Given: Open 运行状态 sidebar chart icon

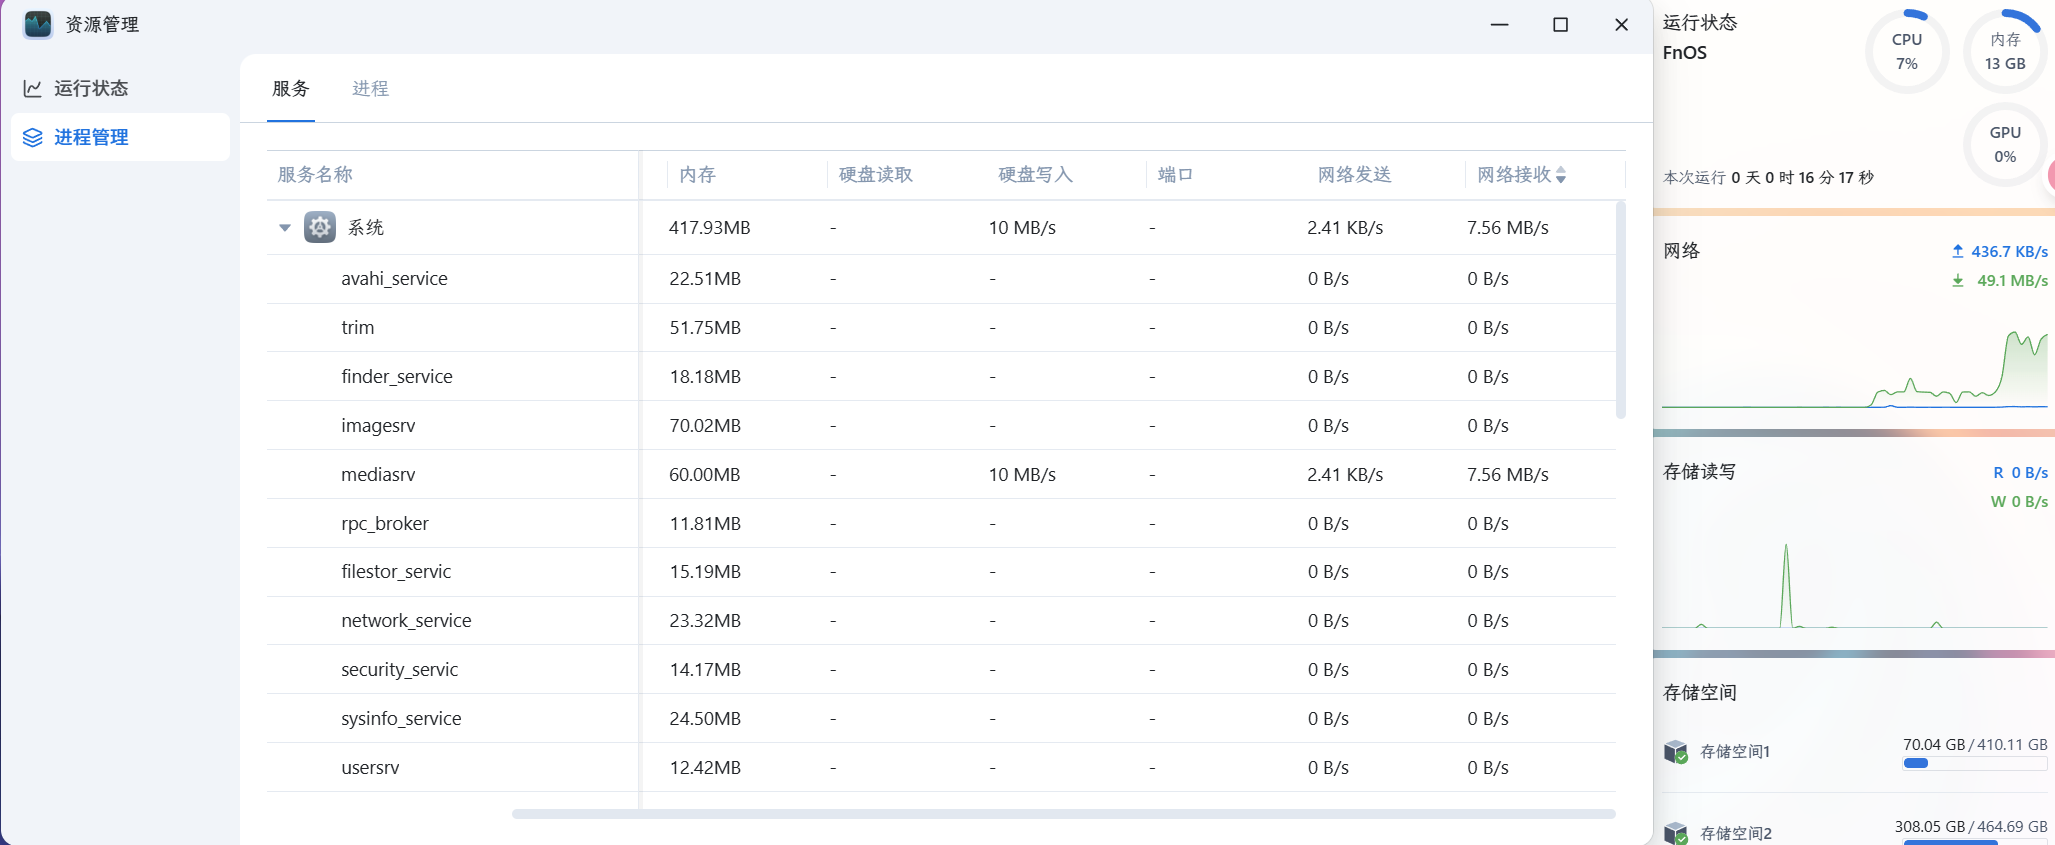Looking at the screenshot, I should tap(33, 89).
